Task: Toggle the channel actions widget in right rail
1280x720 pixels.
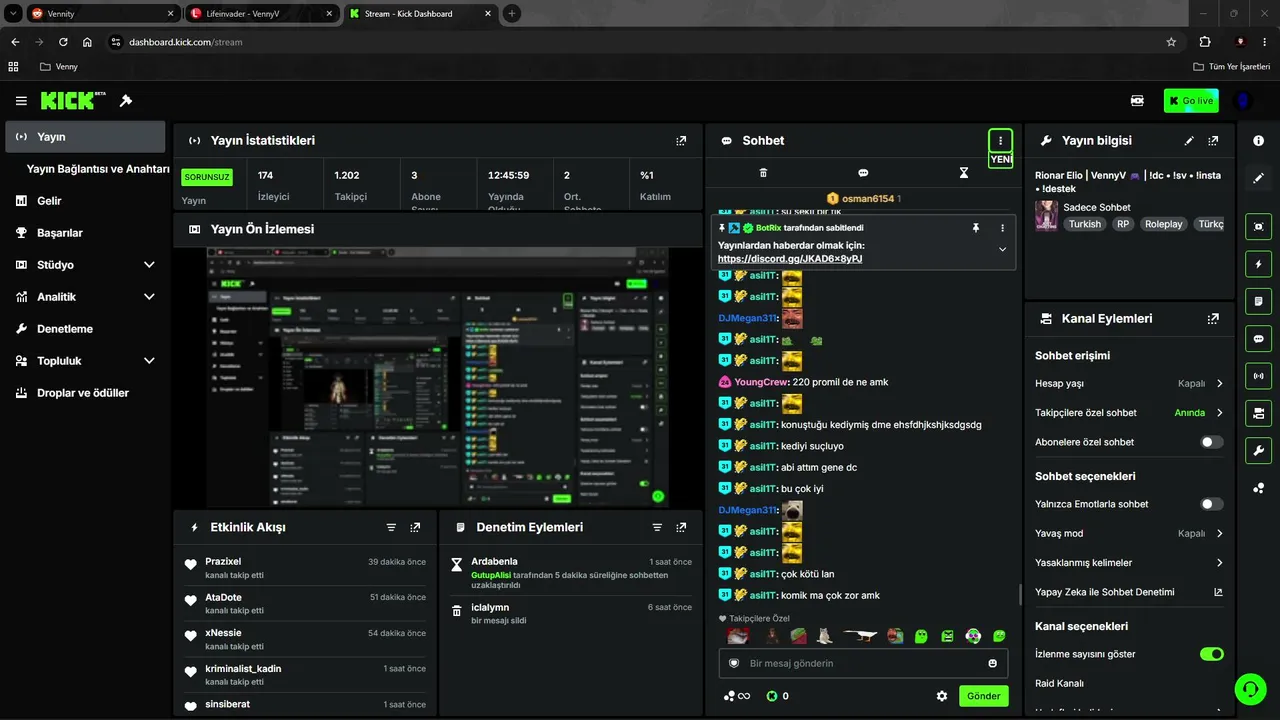Action: point(1259,413)
